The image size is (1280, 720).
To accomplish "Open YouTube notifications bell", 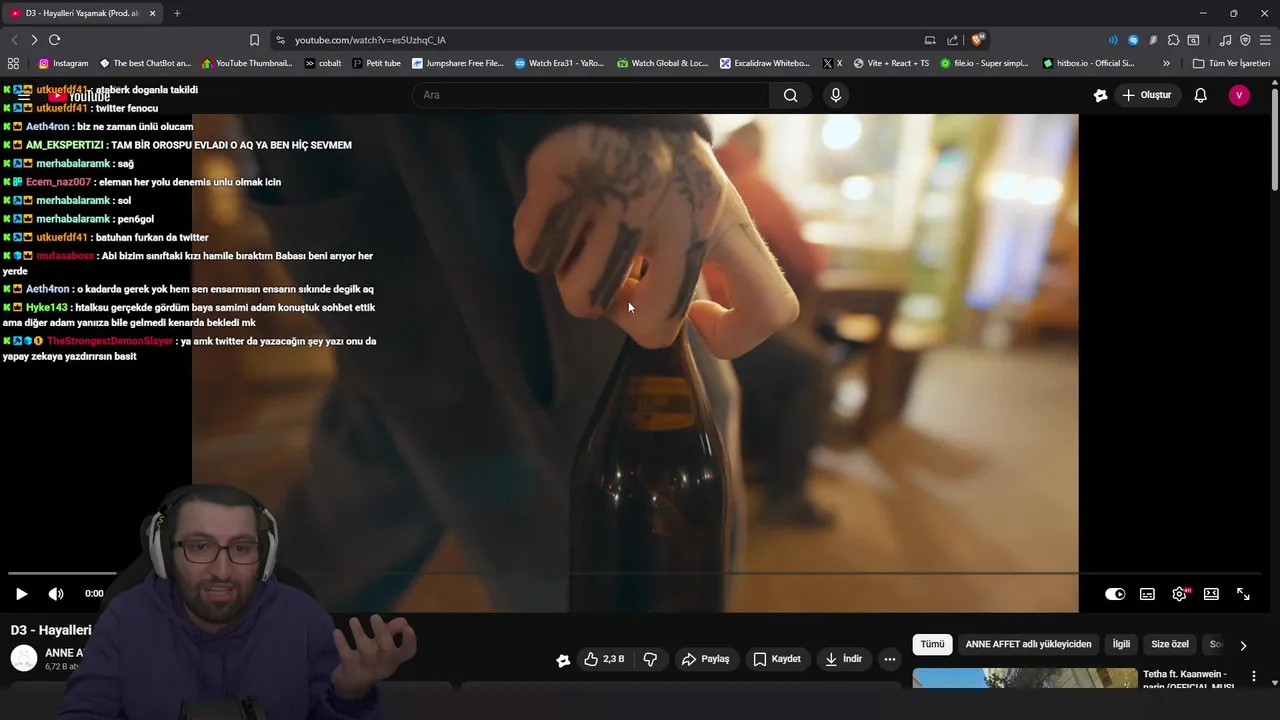I will [1201, 95].
